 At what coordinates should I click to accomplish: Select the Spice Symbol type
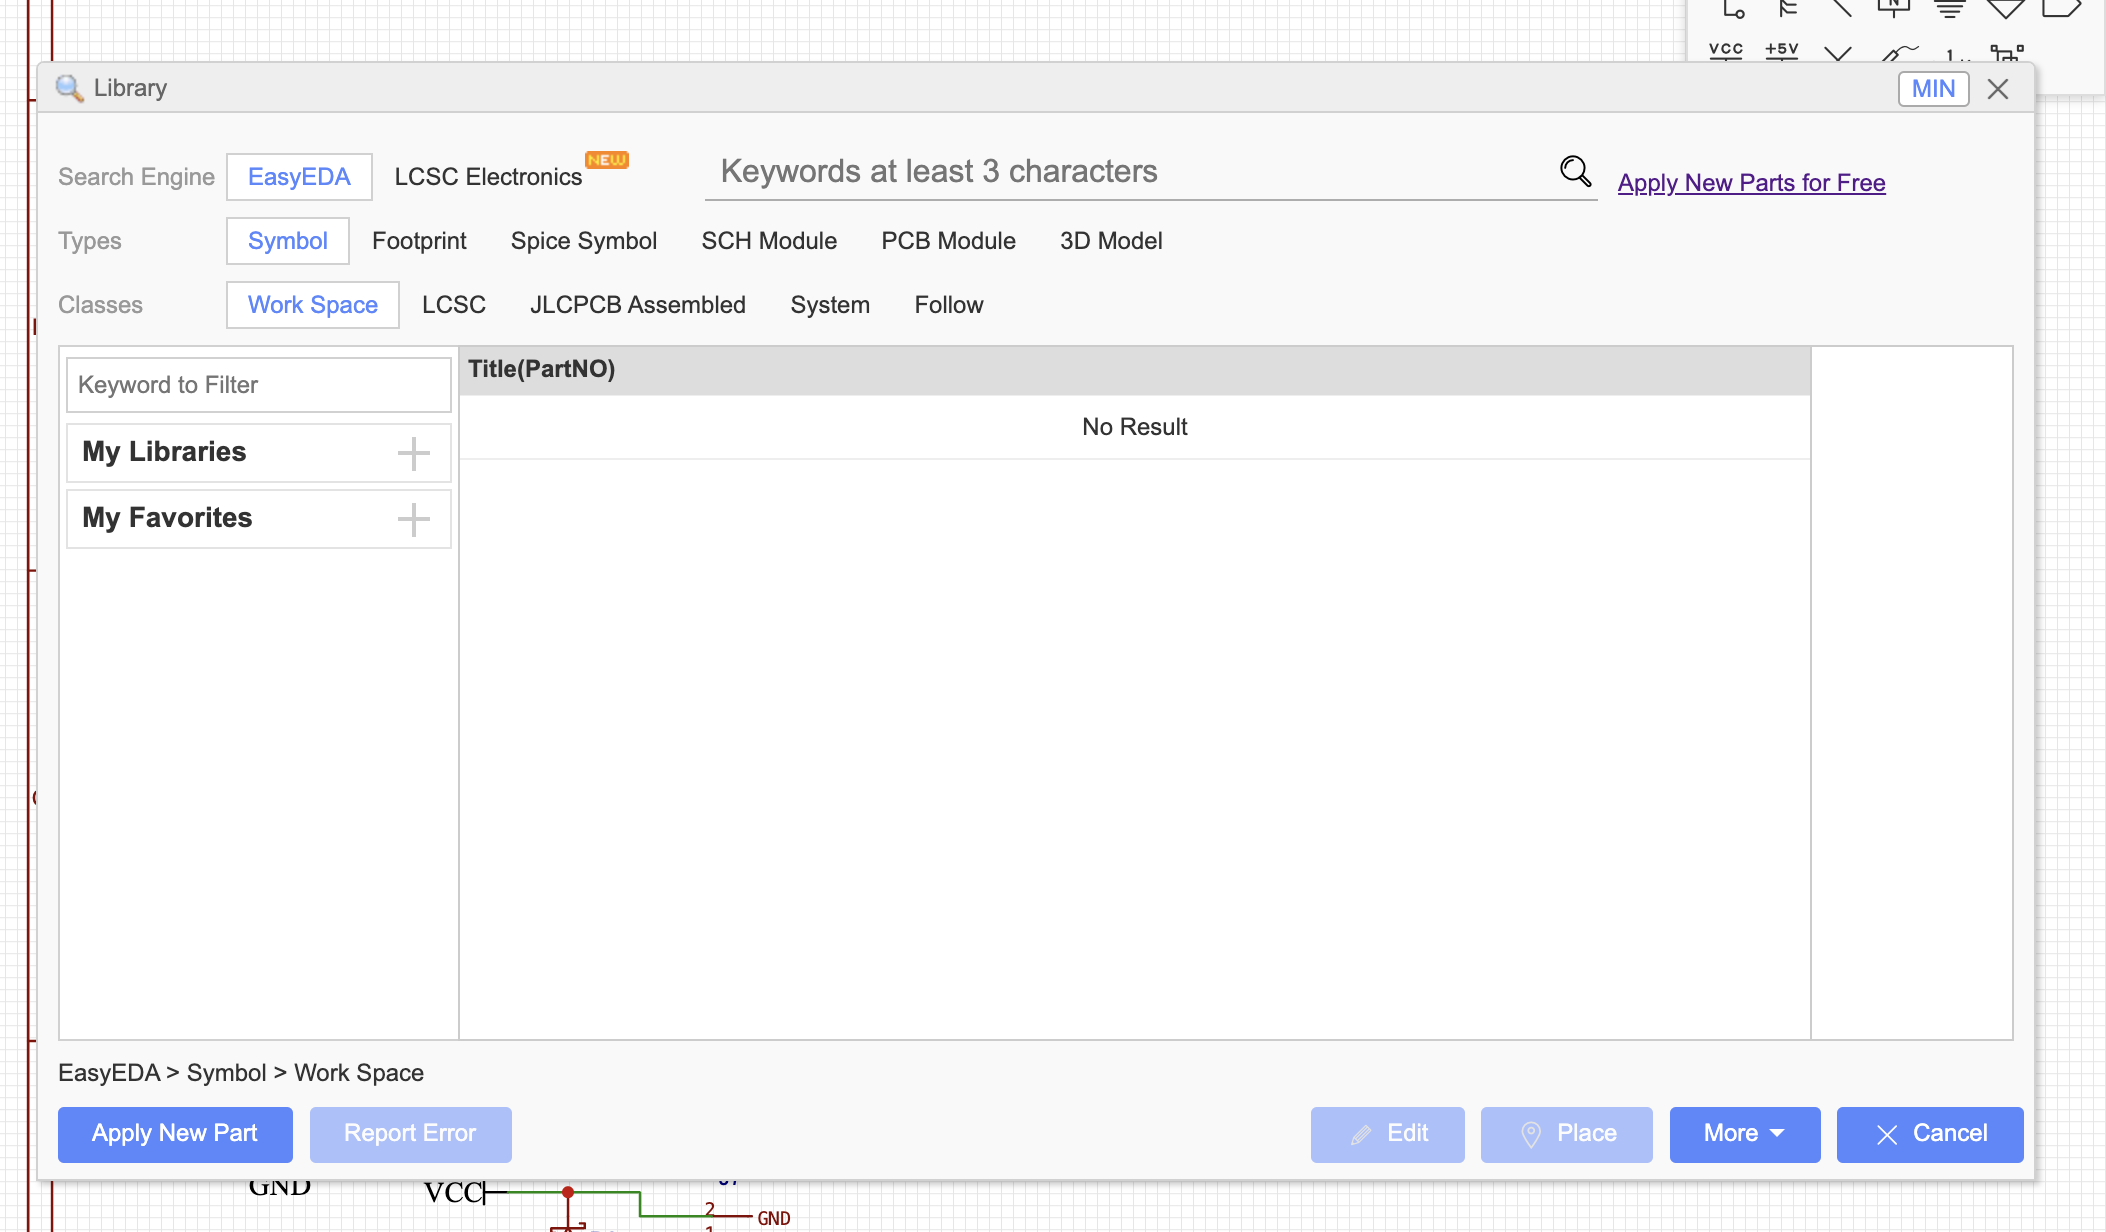click(x=584, y=241)
